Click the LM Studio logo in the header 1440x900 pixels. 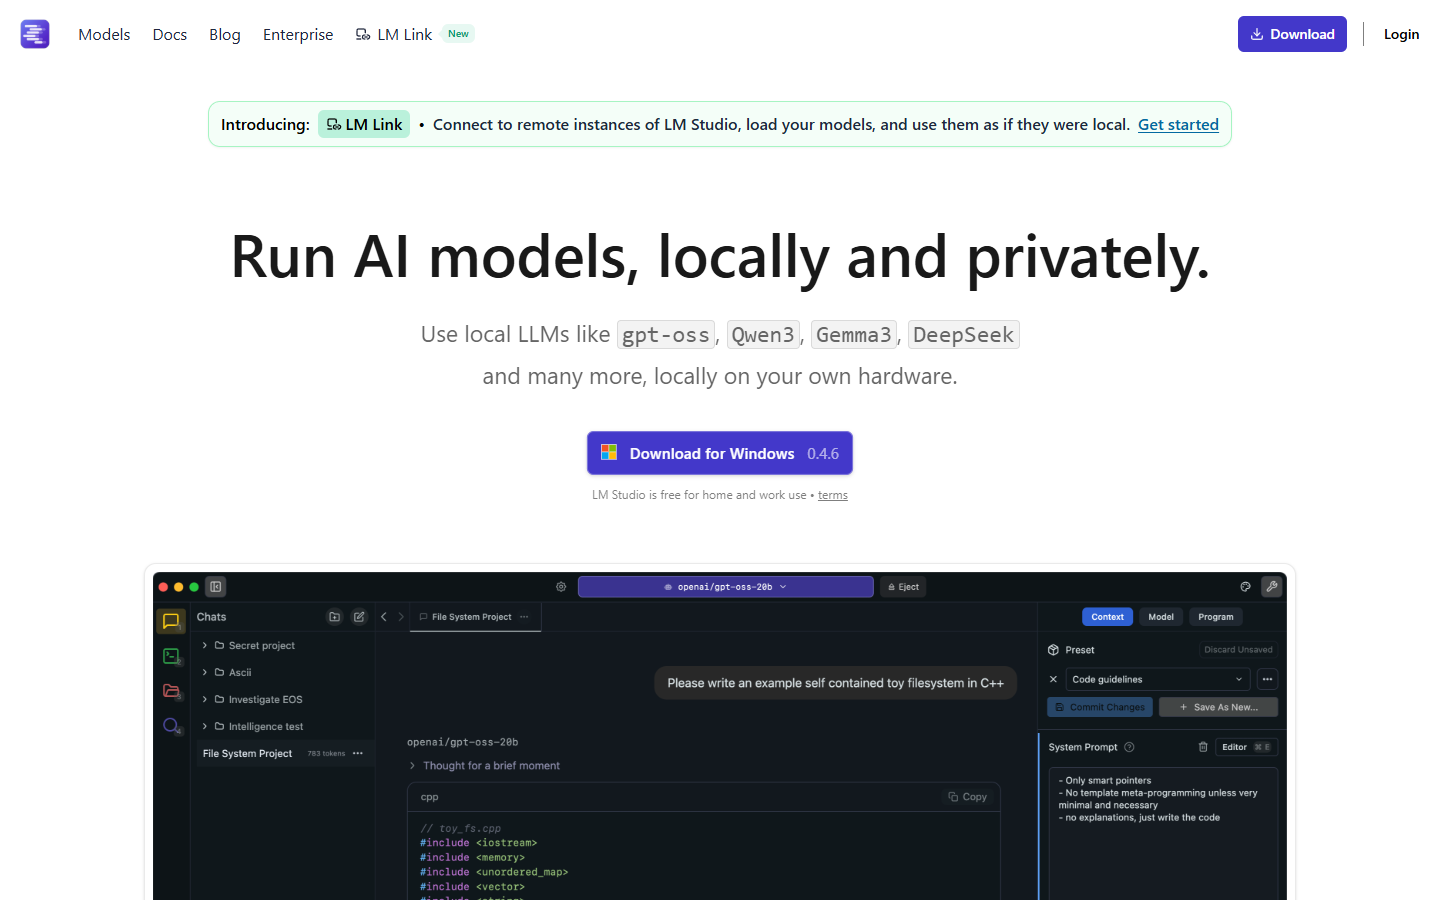(x=35, y=34)
